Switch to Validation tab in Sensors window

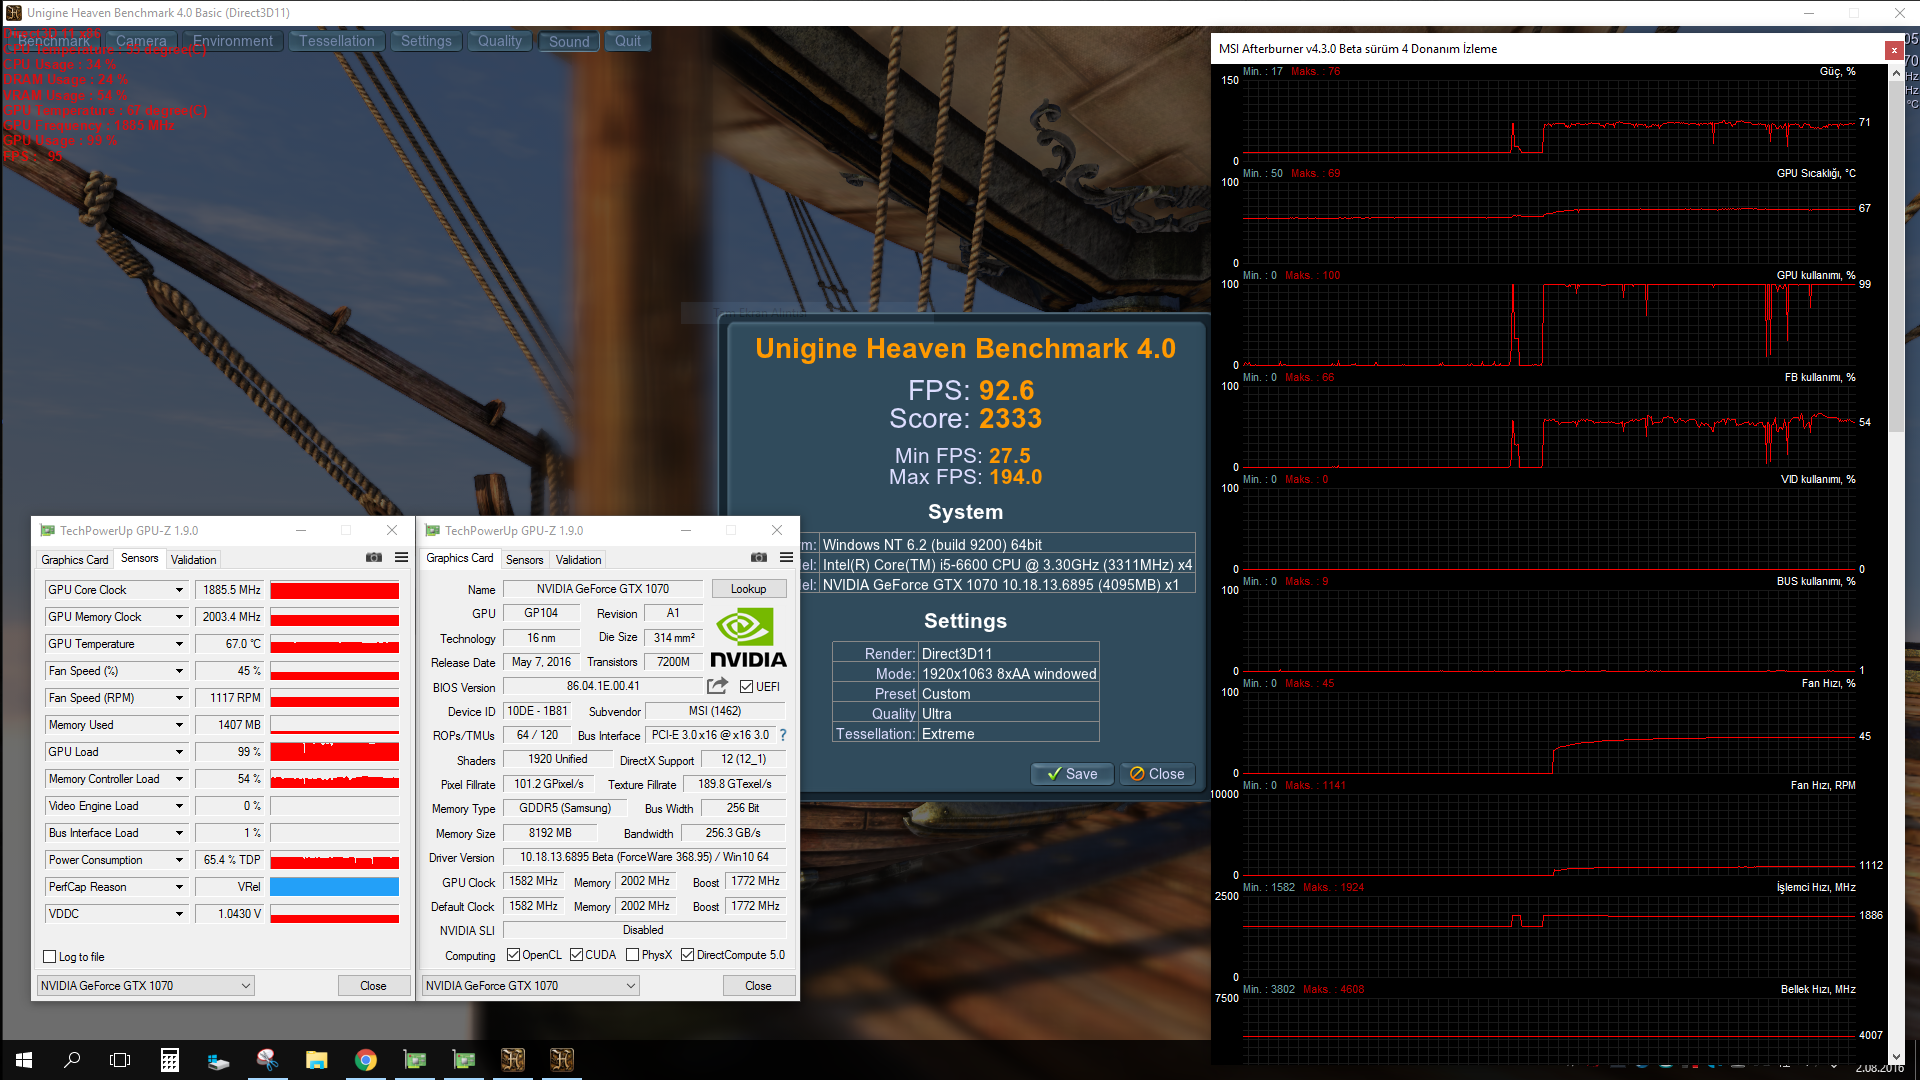click(x=193, y=560)
